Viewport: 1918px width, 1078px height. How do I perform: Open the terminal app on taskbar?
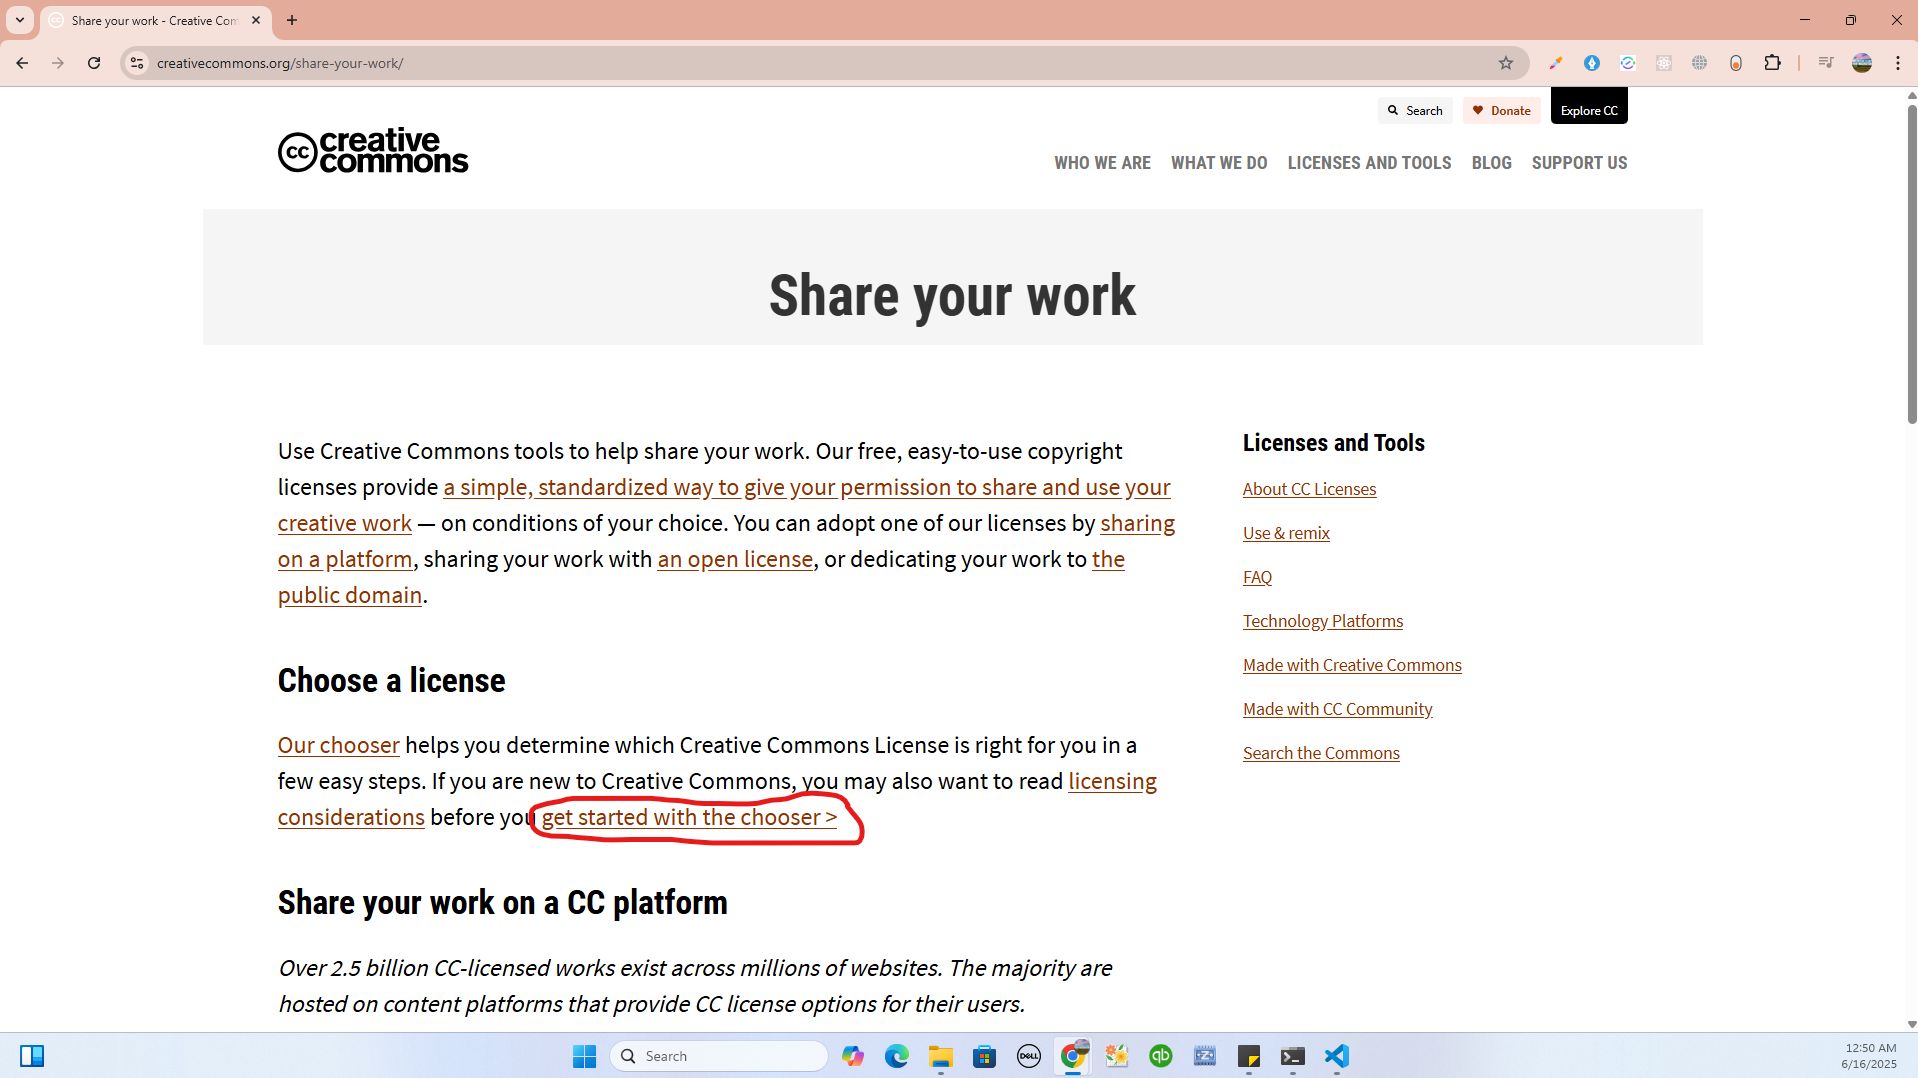click(x=1293, y=1056)
